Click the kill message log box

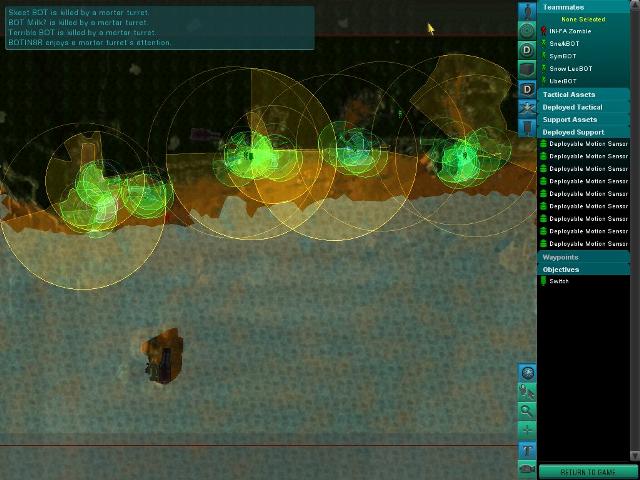pos(160,27)
